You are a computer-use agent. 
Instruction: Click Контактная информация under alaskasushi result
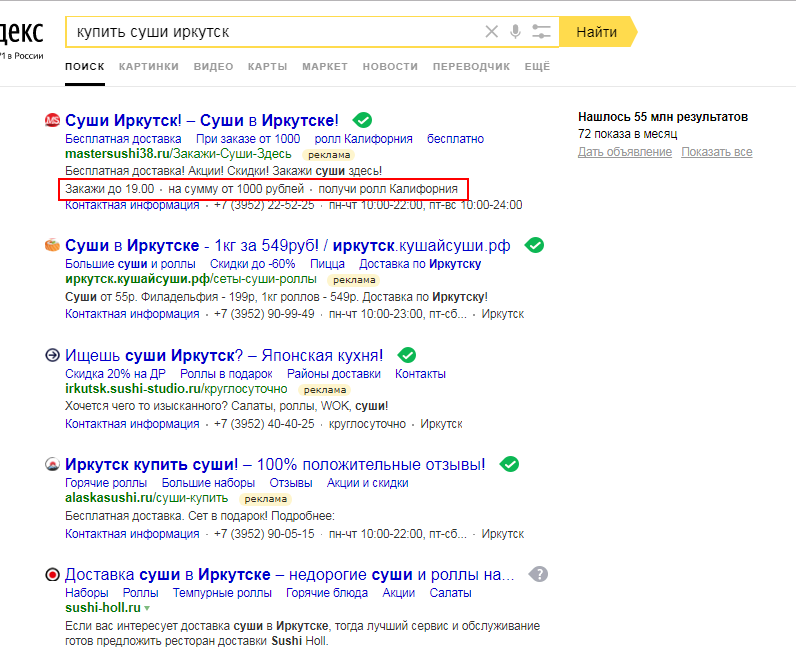[x=132, y=534]
